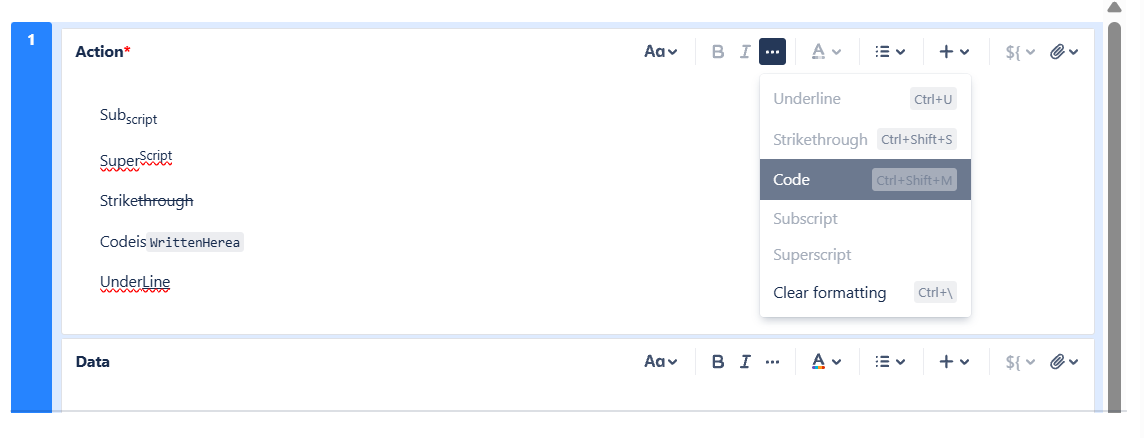Open Action text color picker
1144x438 pixels.
coord(825,52)
